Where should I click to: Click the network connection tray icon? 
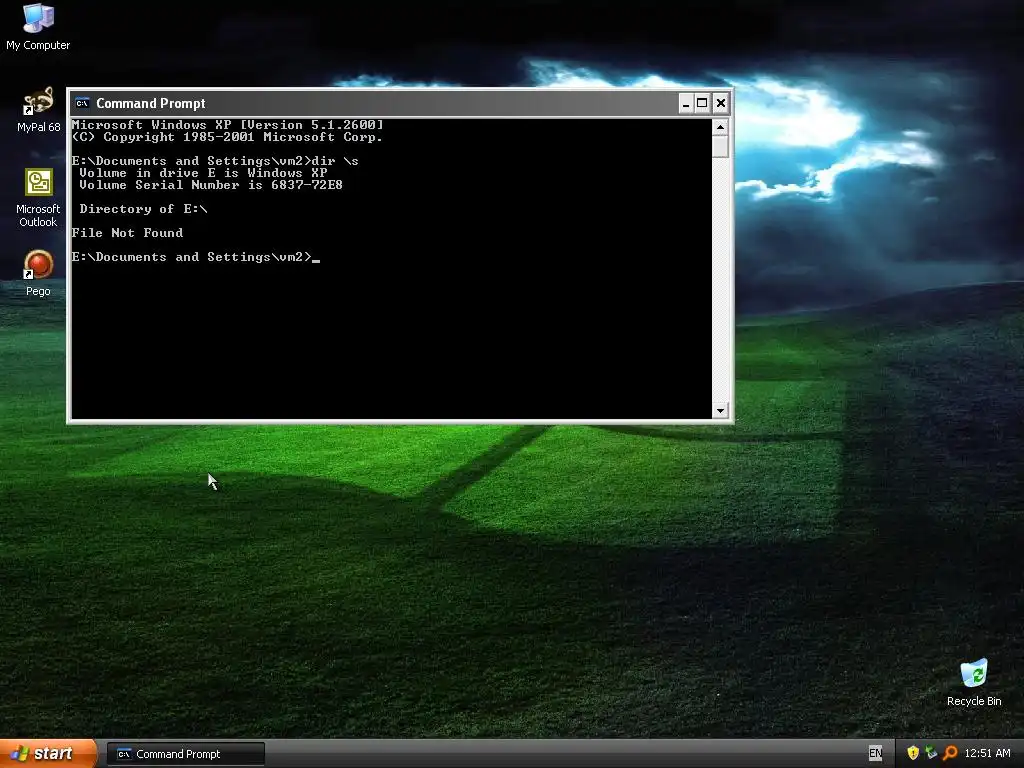(x=931, y=753)
